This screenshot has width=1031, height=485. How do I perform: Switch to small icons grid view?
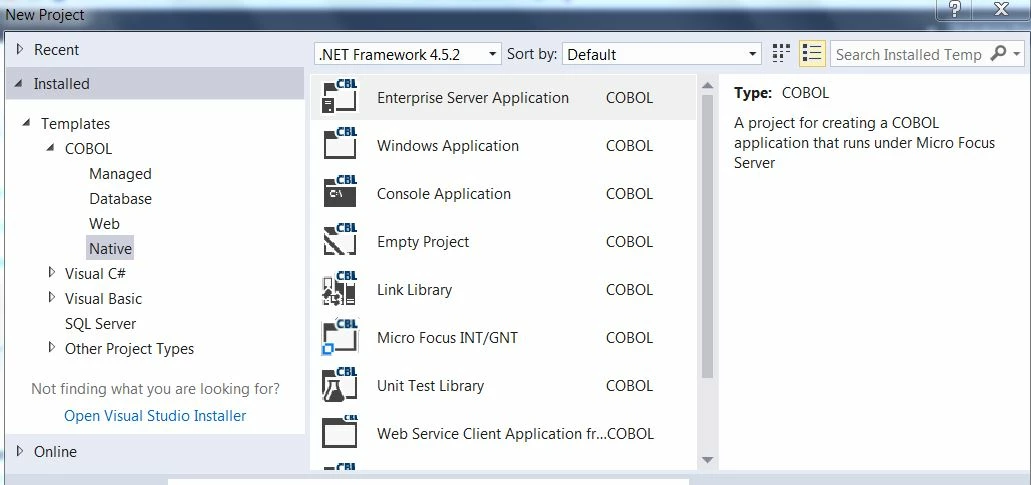click(780, 53)
